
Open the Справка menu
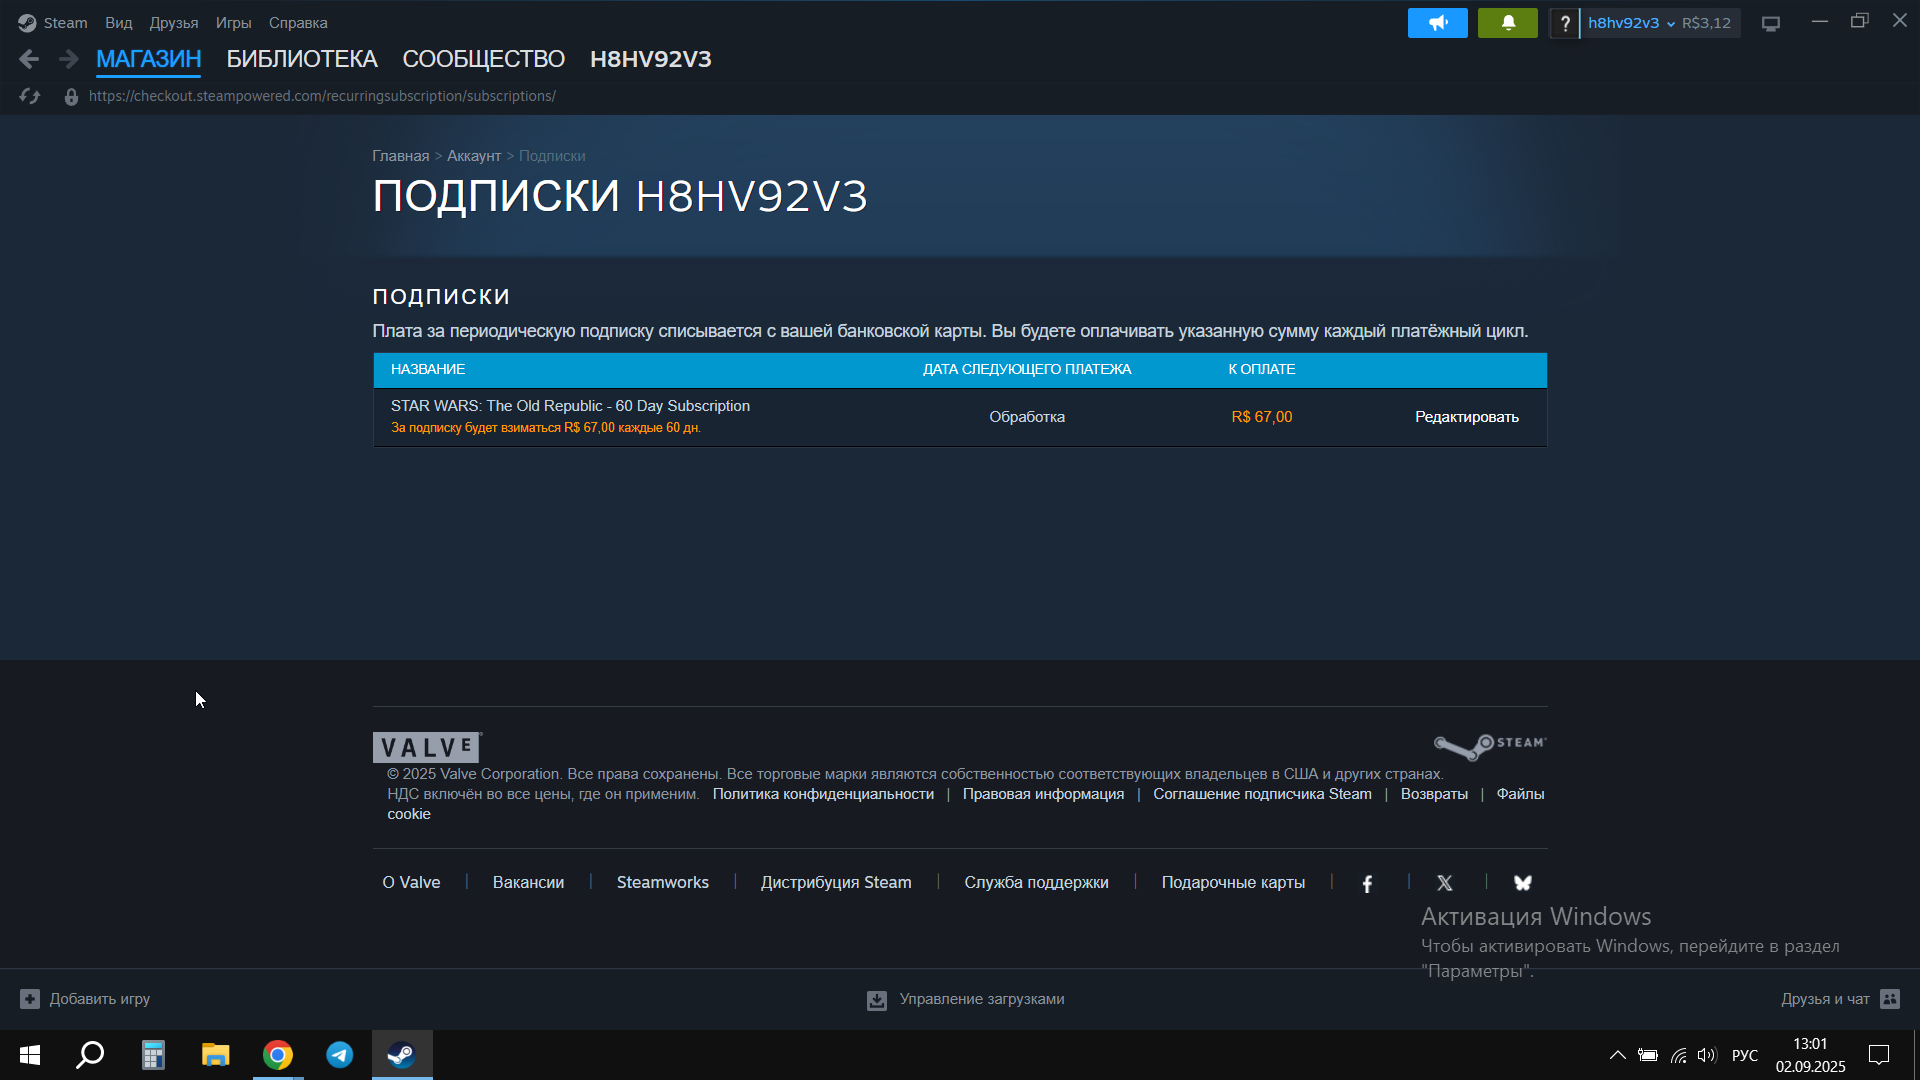pyautogui.click(x=298, y=23)
